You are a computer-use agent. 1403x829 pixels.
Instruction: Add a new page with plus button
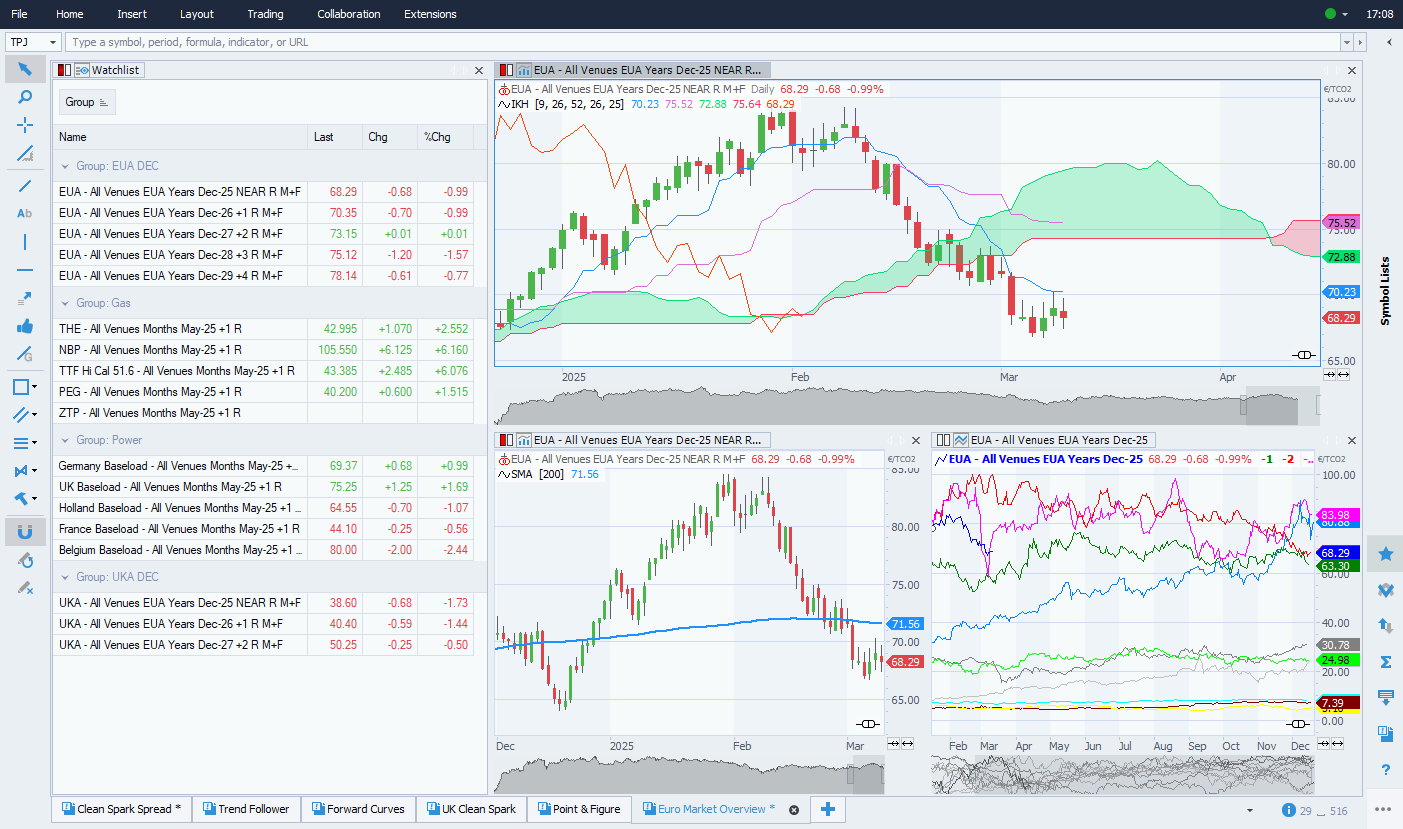point(827,809)
